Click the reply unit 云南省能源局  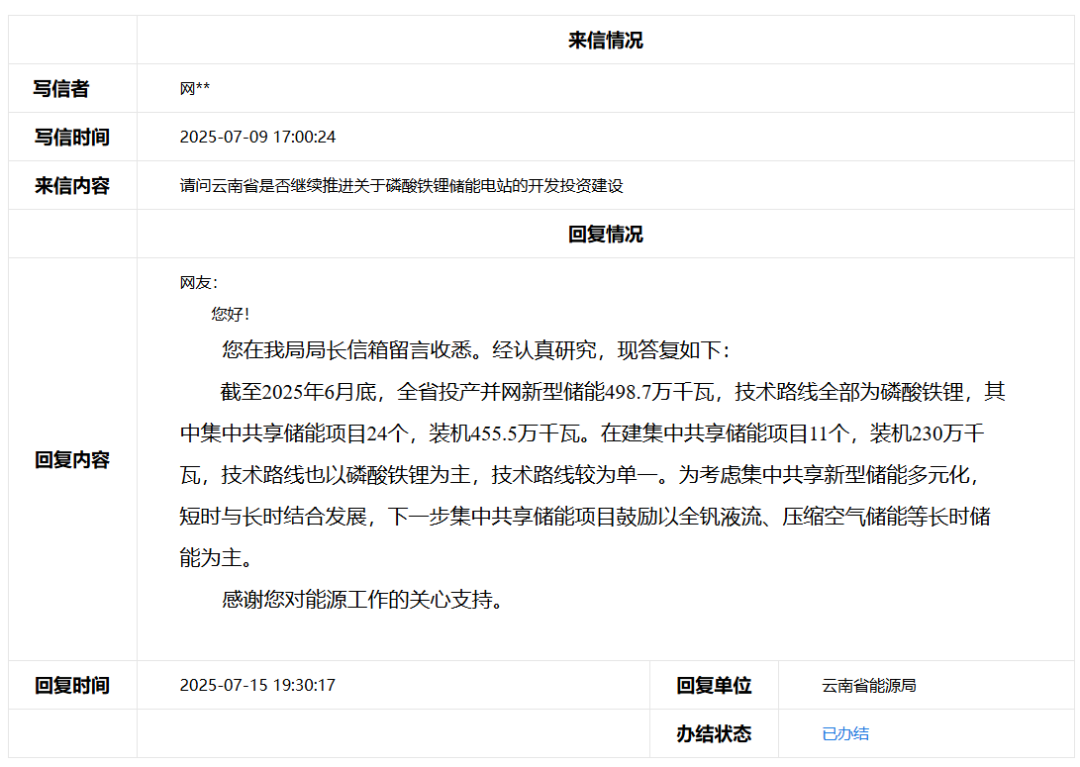869,686
